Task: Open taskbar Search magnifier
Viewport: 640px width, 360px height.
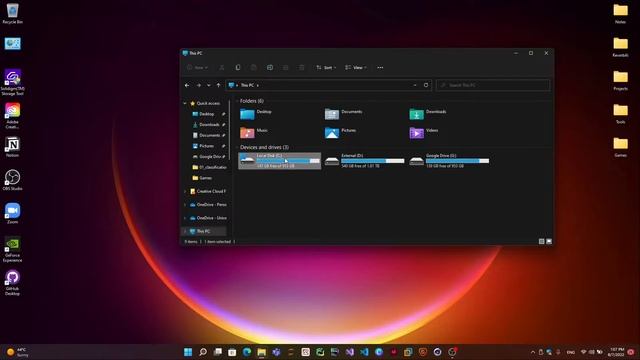Action: click(203, 352)
